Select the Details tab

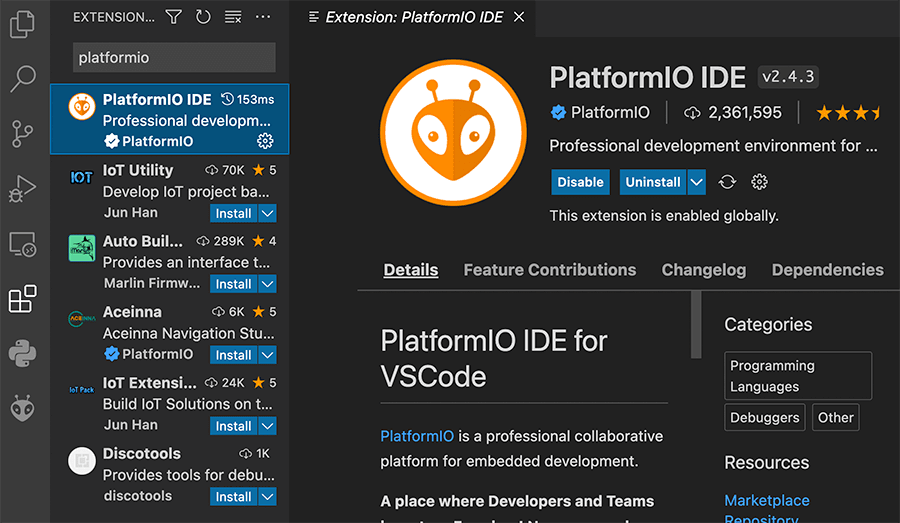(410, 270)
